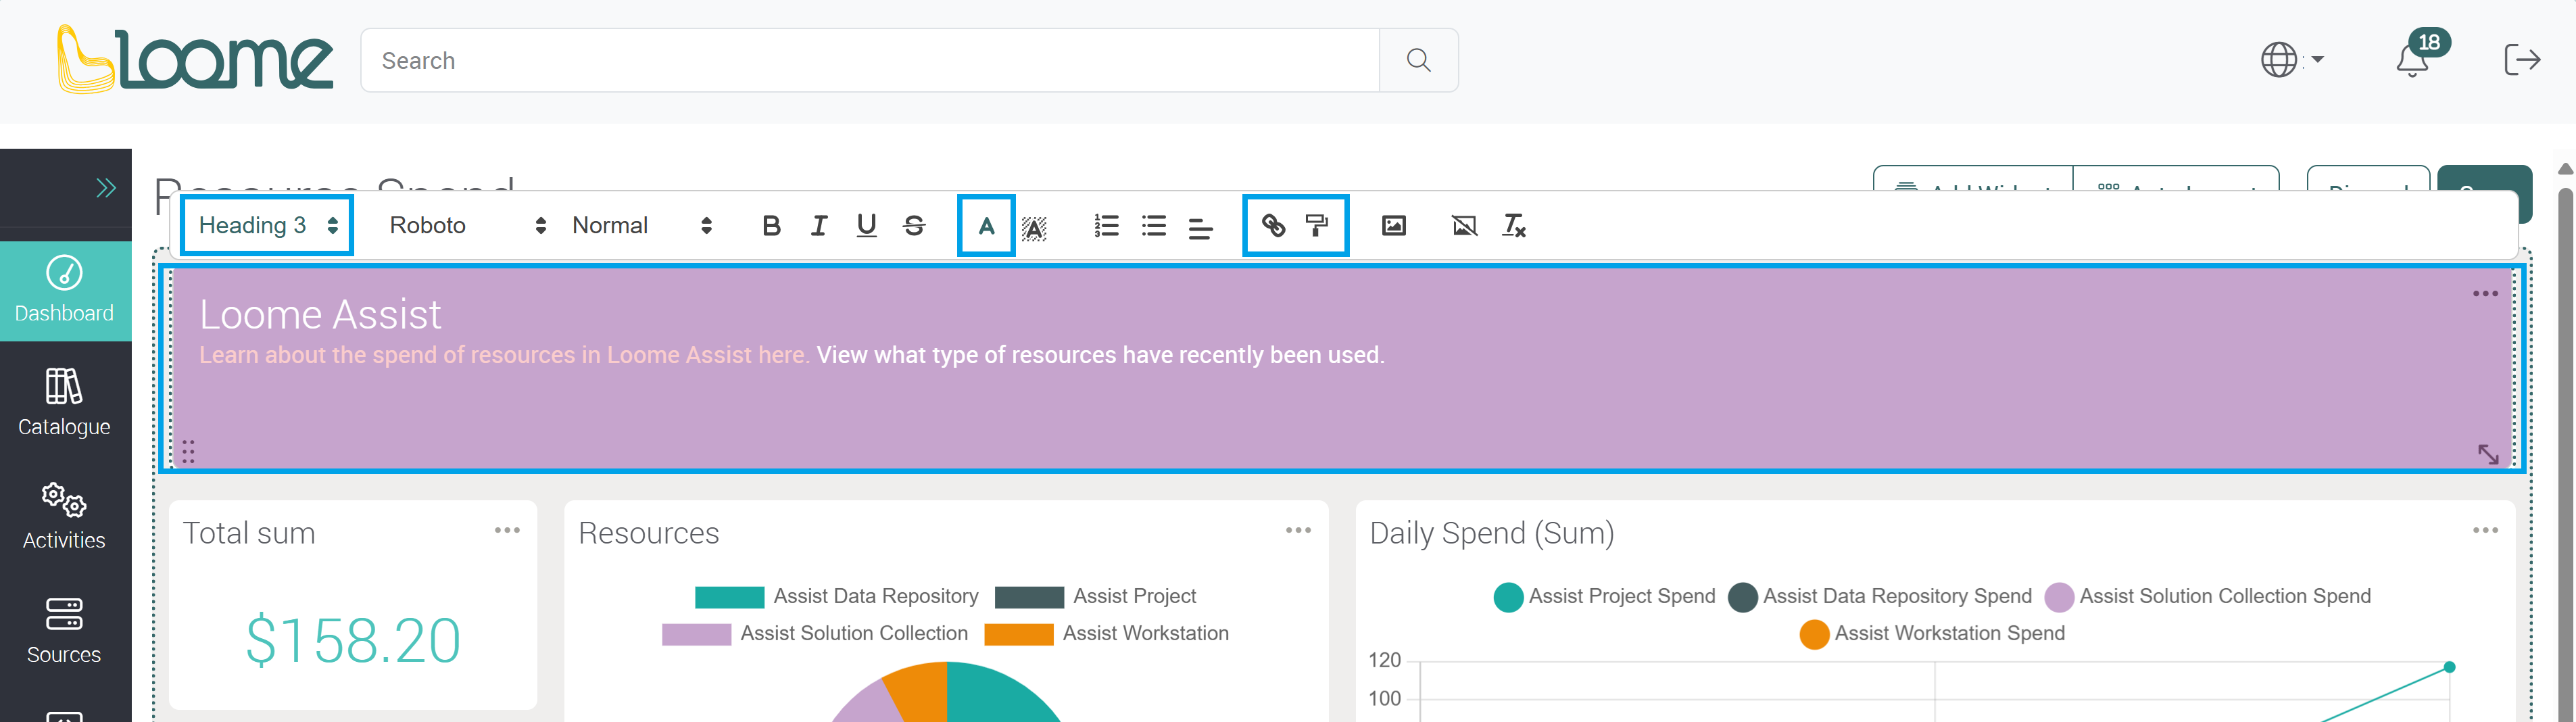
Task: Open the text color picker
Action: point(986,226)
